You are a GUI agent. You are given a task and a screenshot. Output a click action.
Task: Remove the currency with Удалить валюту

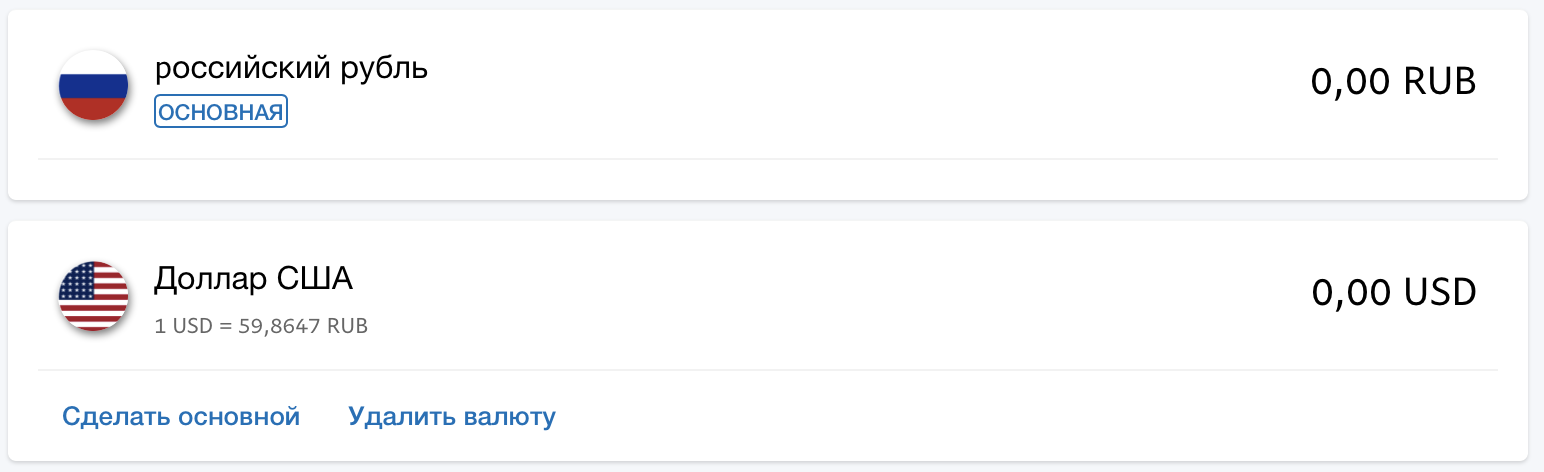pos(452,416)
